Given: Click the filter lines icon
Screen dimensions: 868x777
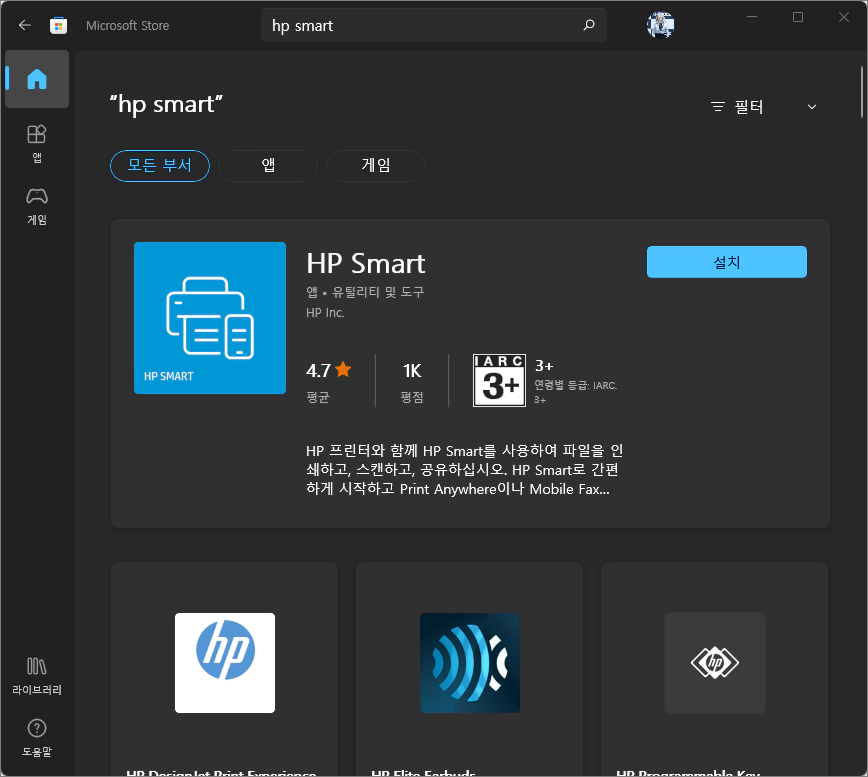Looking at the screenshot, I should pos(718,106).
